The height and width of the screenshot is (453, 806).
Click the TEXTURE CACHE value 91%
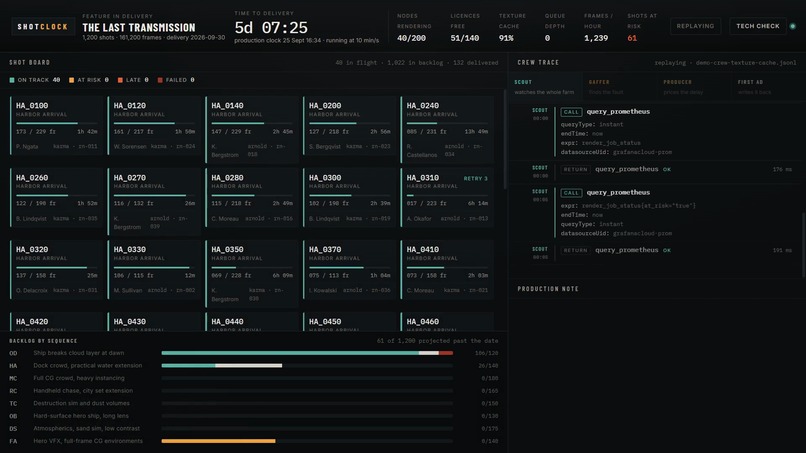point(506,38)
